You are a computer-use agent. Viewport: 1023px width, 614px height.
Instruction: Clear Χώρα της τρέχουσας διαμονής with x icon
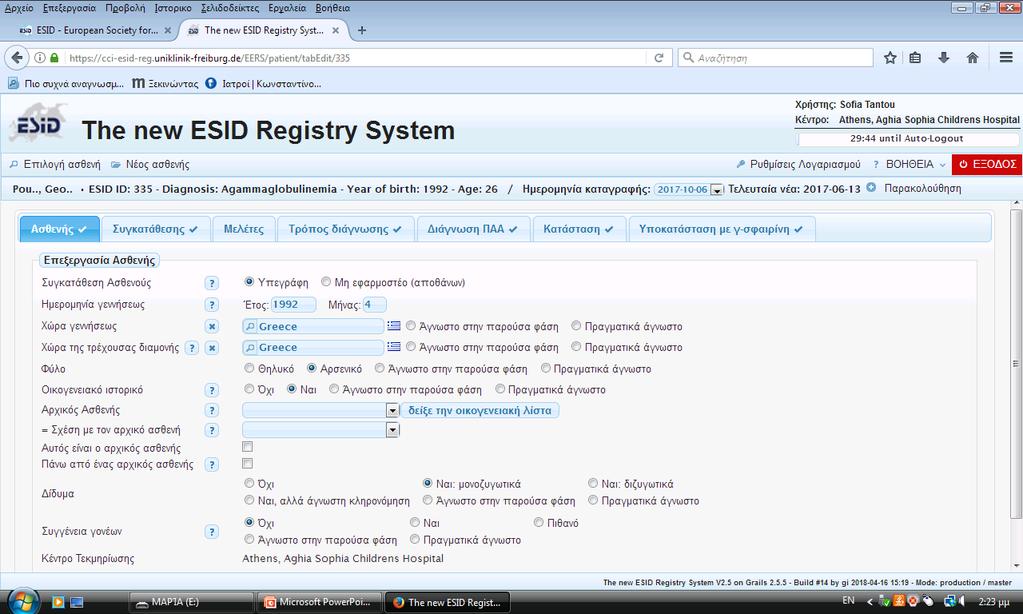211,348
